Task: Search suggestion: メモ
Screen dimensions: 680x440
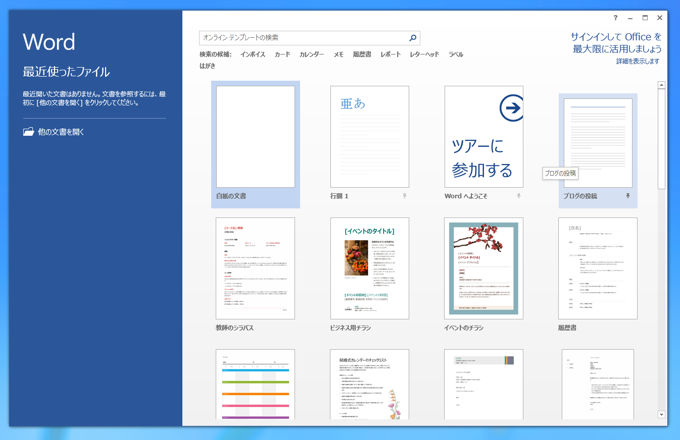Action: point(338,54)
